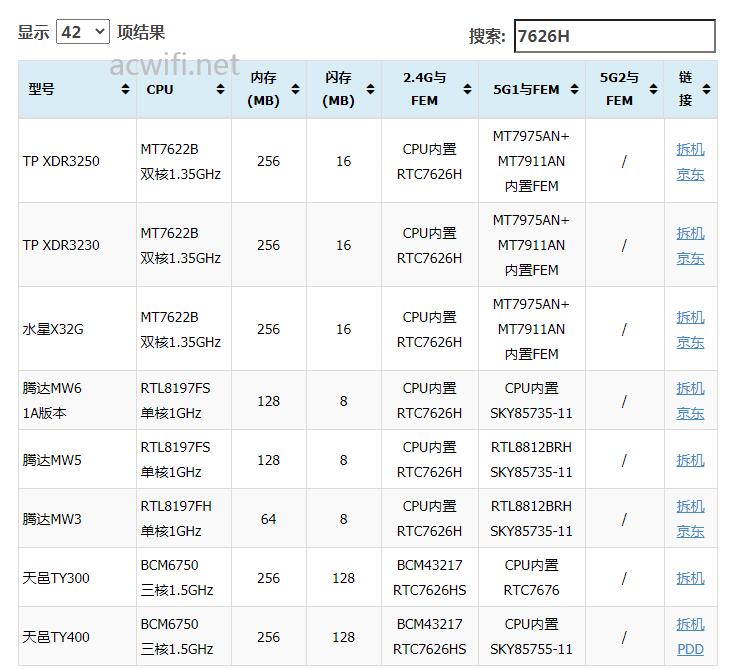737x670 pixels.
Task: Open 京东 link for 腾达MW3
Action: pos(690,531)
